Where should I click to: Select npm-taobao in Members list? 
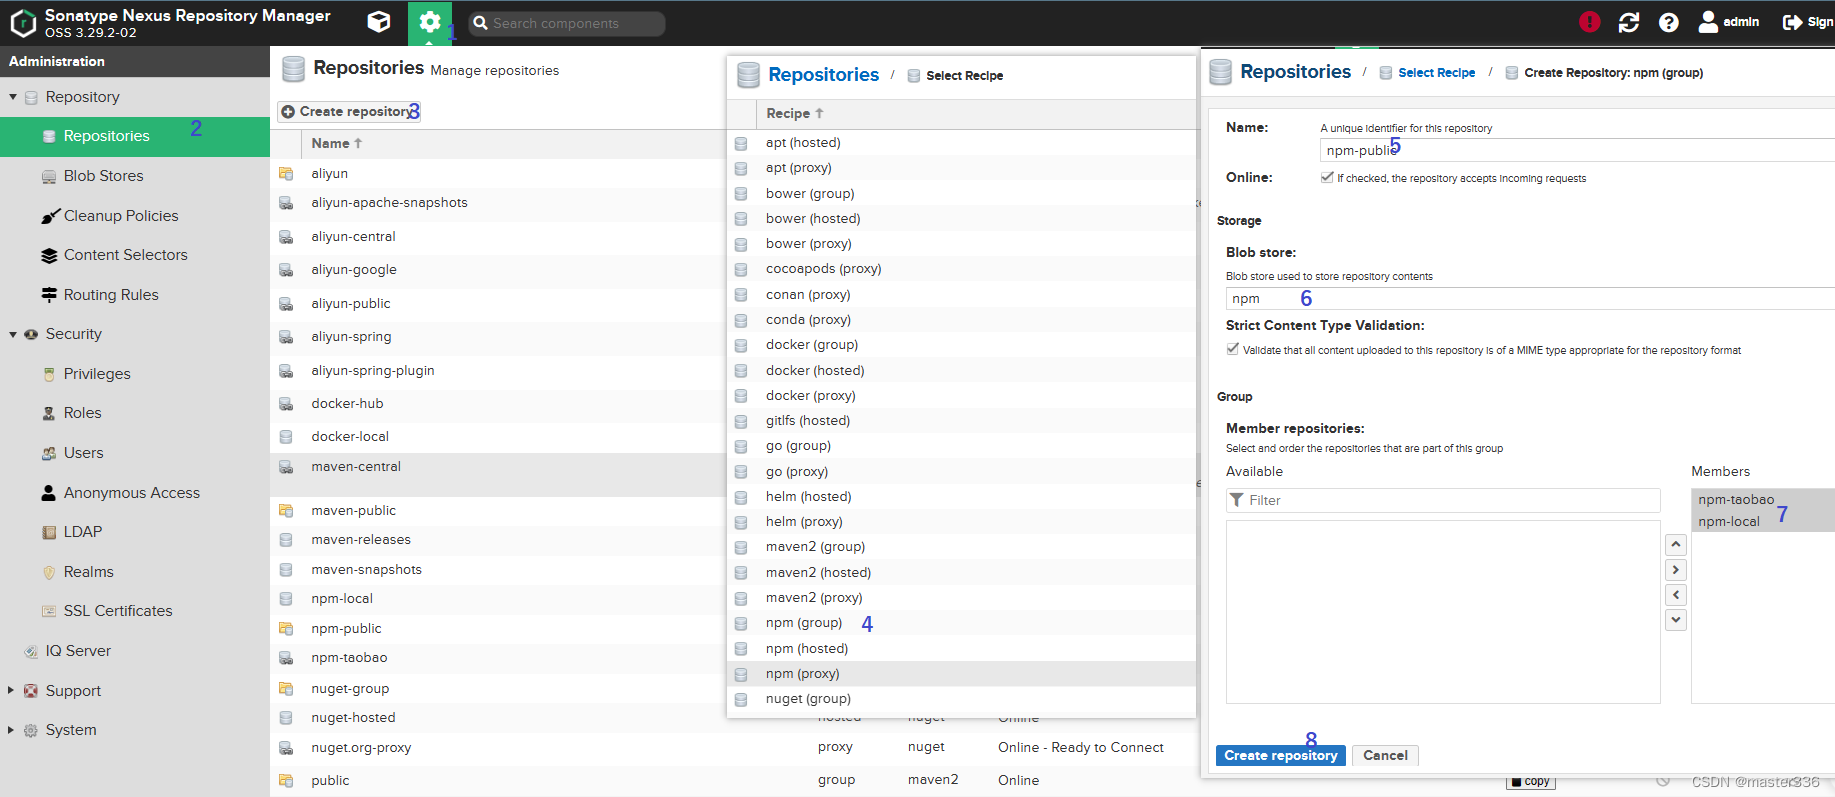pyautogui.click(x=1736, y=500)
